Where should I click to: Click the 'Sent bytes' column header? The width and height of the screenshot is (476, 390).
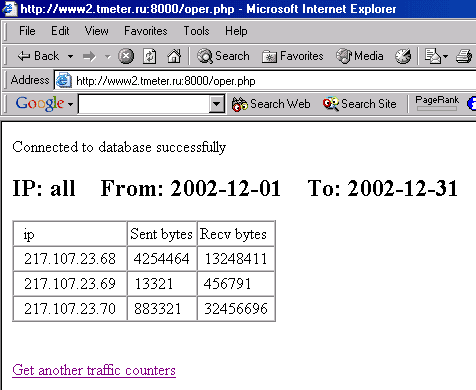tap(162, 234)
